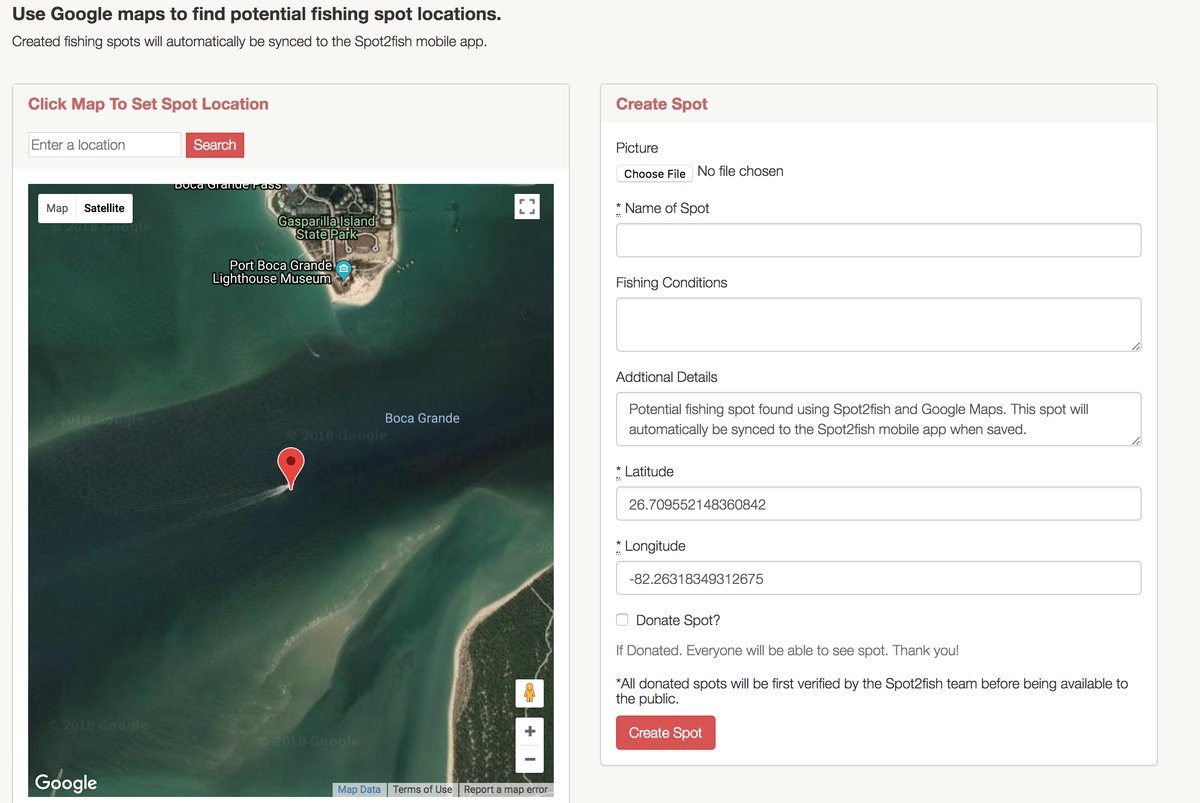Toggle the map fullscreen icon
This screenshot has height=803, width=1200.
point(527,206)
